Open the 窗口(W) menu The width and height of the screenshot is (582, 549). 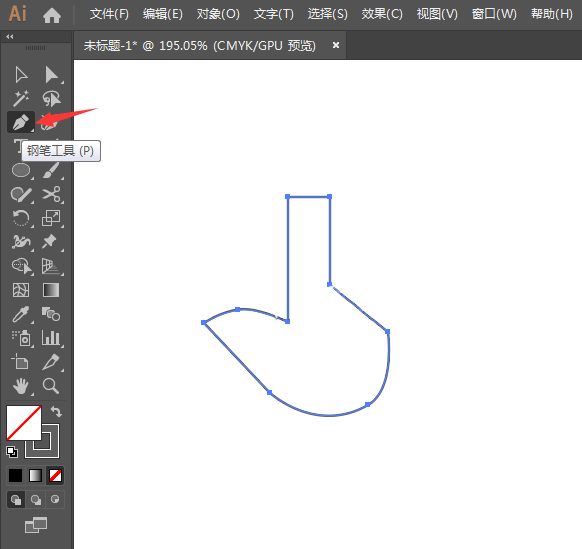(494, 14)
